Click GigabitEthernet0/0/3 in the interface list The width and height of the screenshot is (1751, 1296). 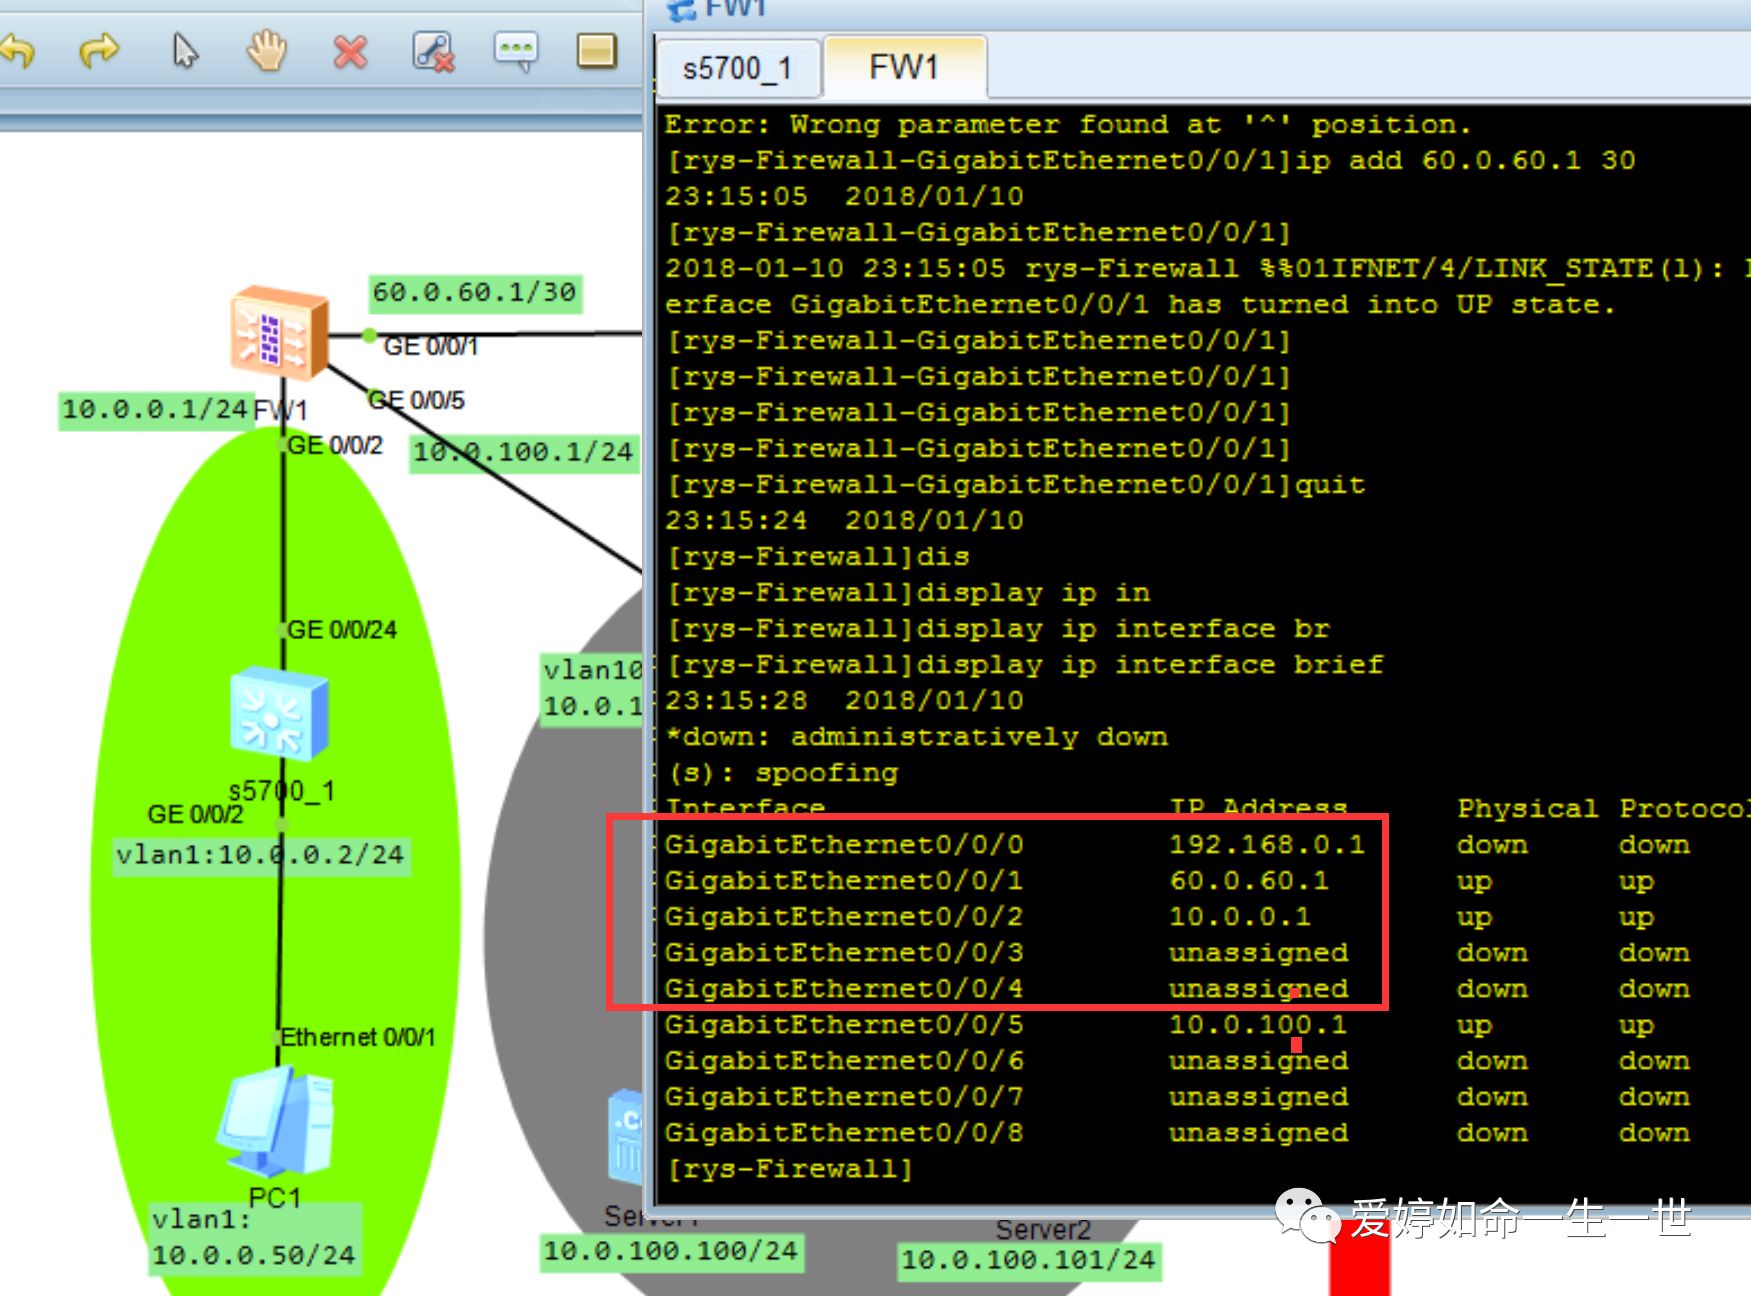coord(844,952)
